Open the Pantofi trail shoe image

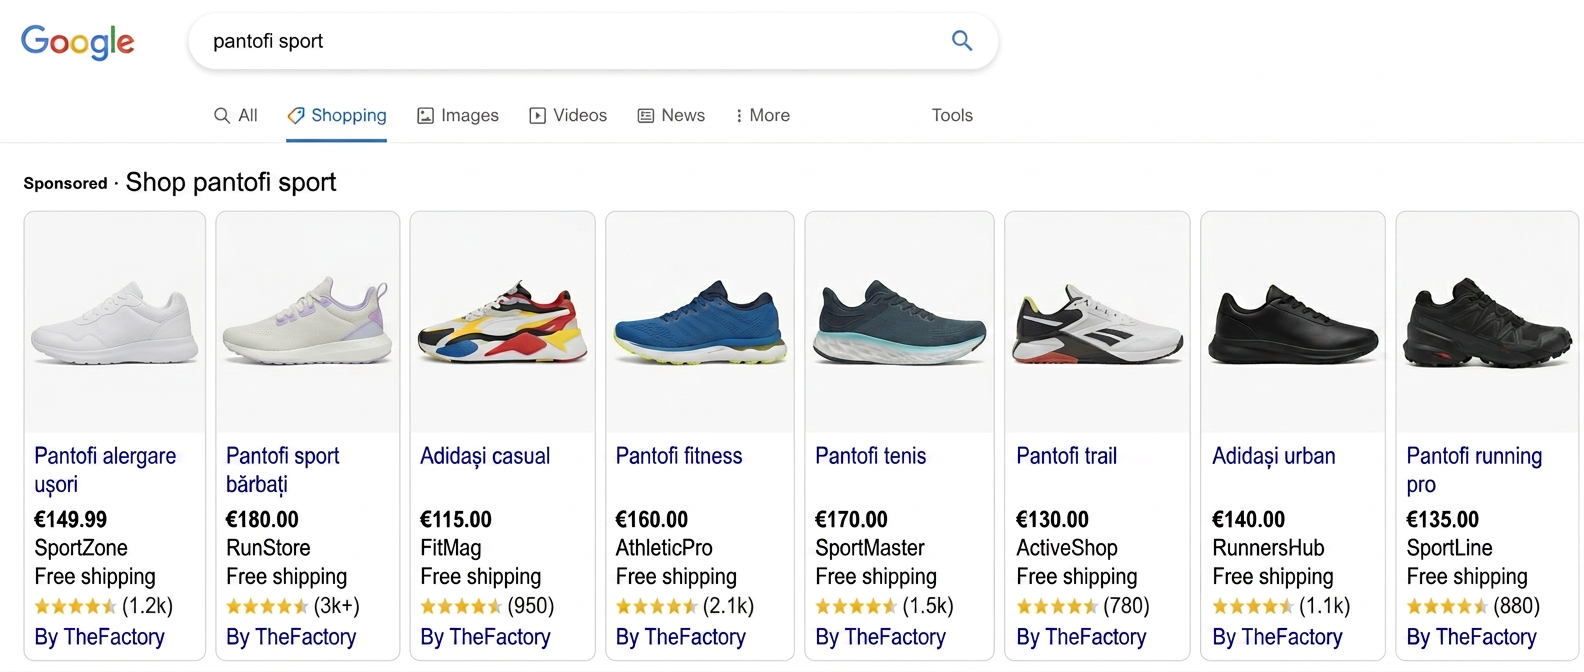[x=1097, y=322]
